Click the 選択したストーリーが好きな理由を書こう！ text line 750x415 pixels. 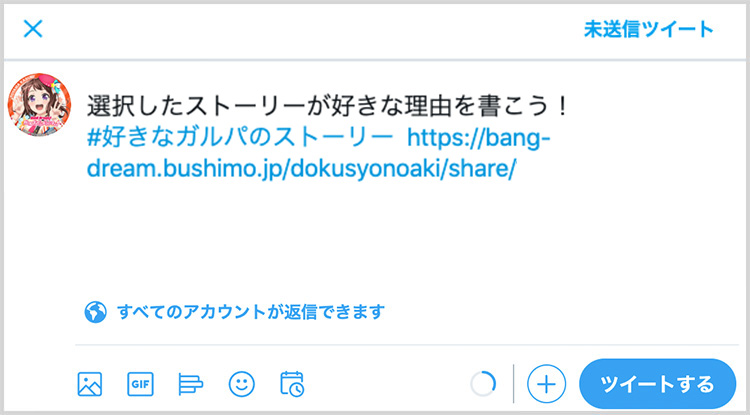(327, 106)
